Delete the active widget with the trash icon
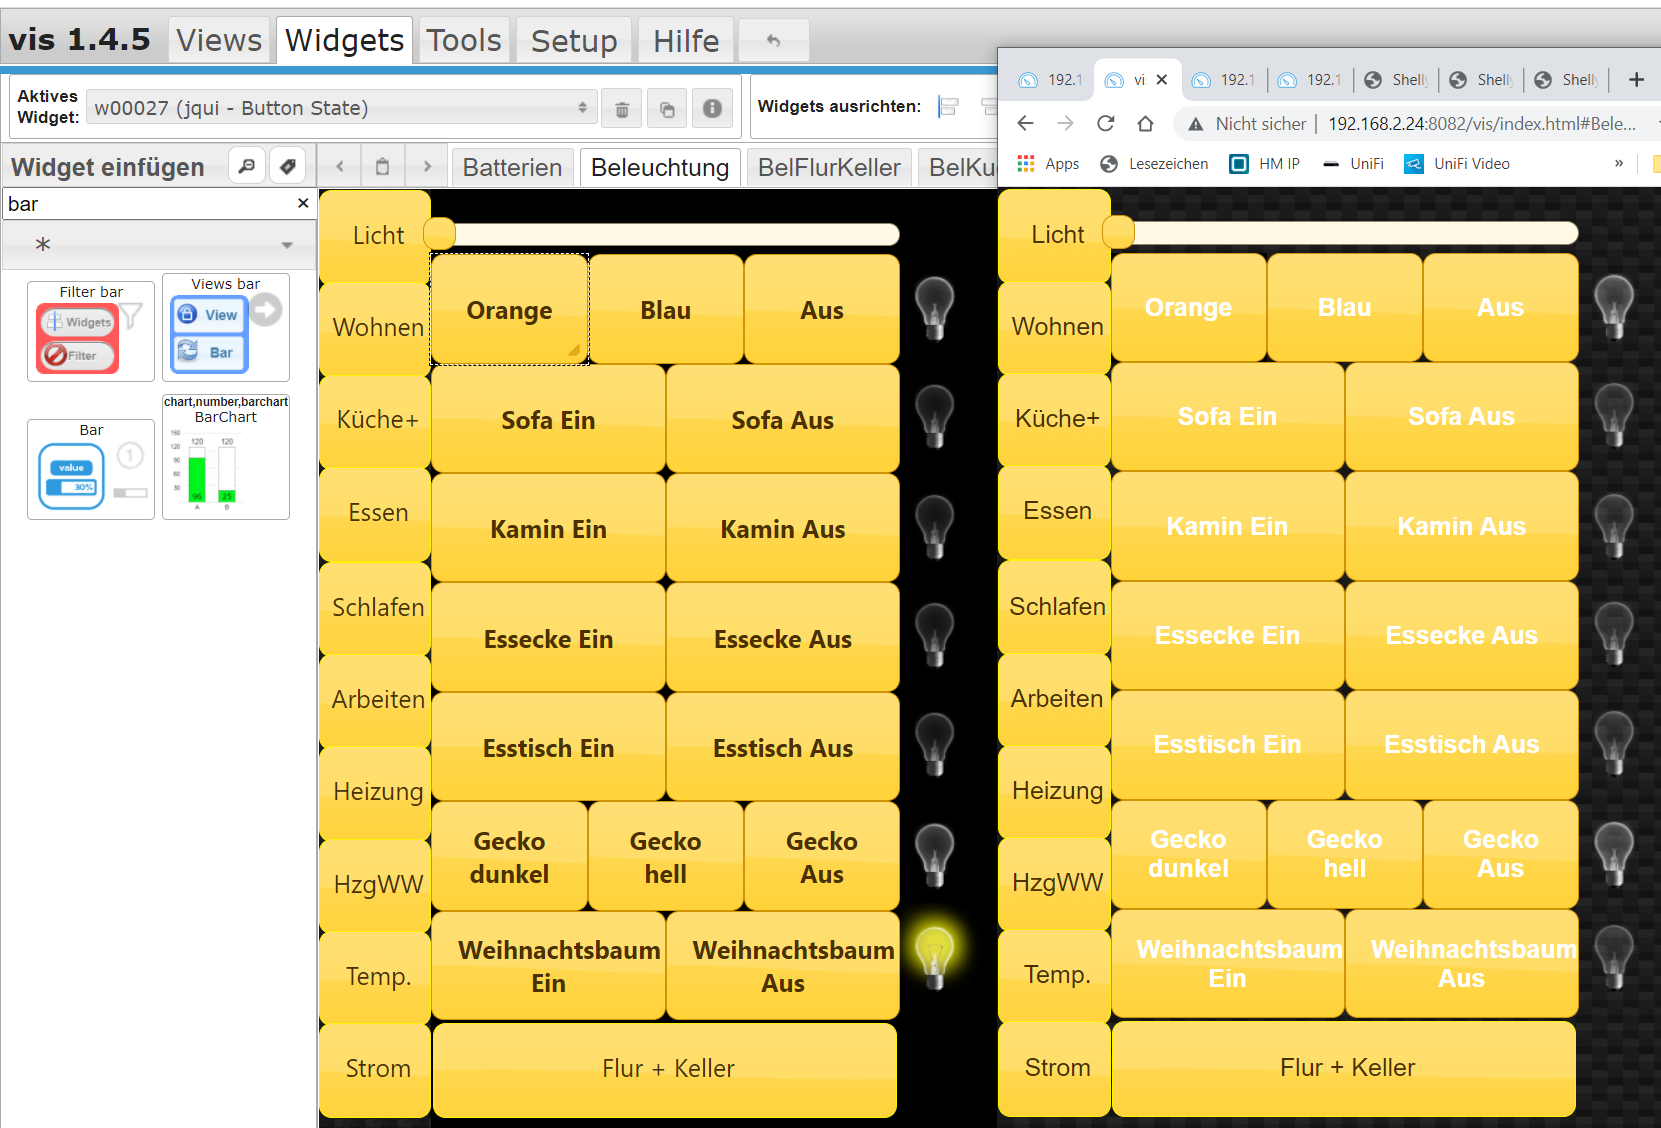Image resolution: width=1661 pixels, height=1128 pixels. 622,108
